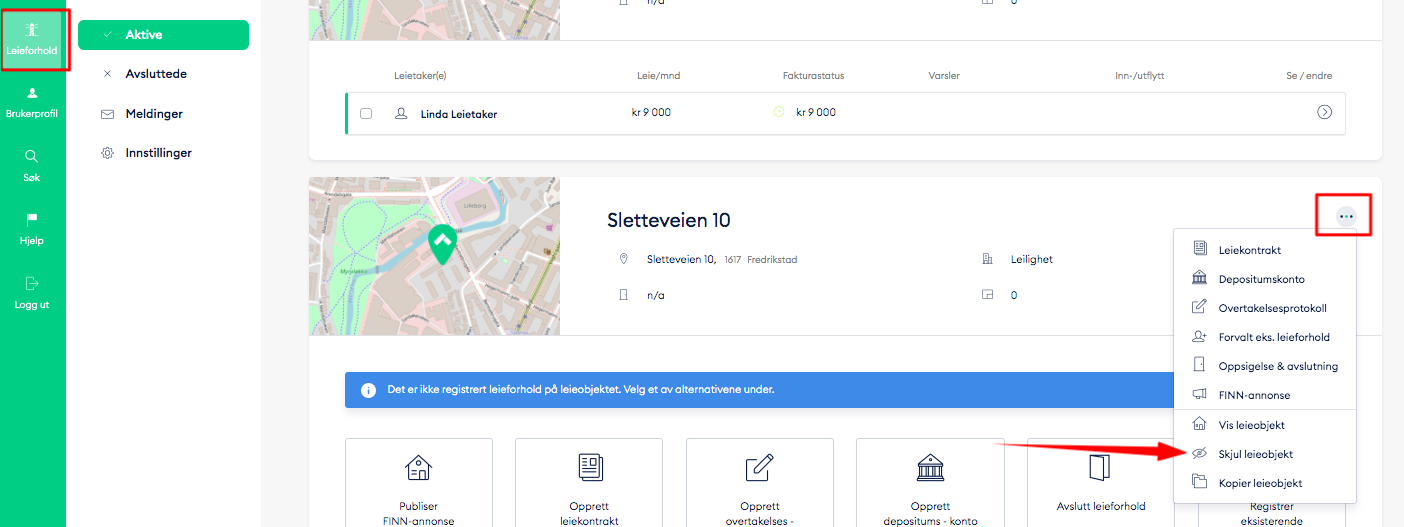Choose Depositumskonto from the context menu
Image resolution: width=1404 pixels, height=527 pixels.
tap(1261, 279)
